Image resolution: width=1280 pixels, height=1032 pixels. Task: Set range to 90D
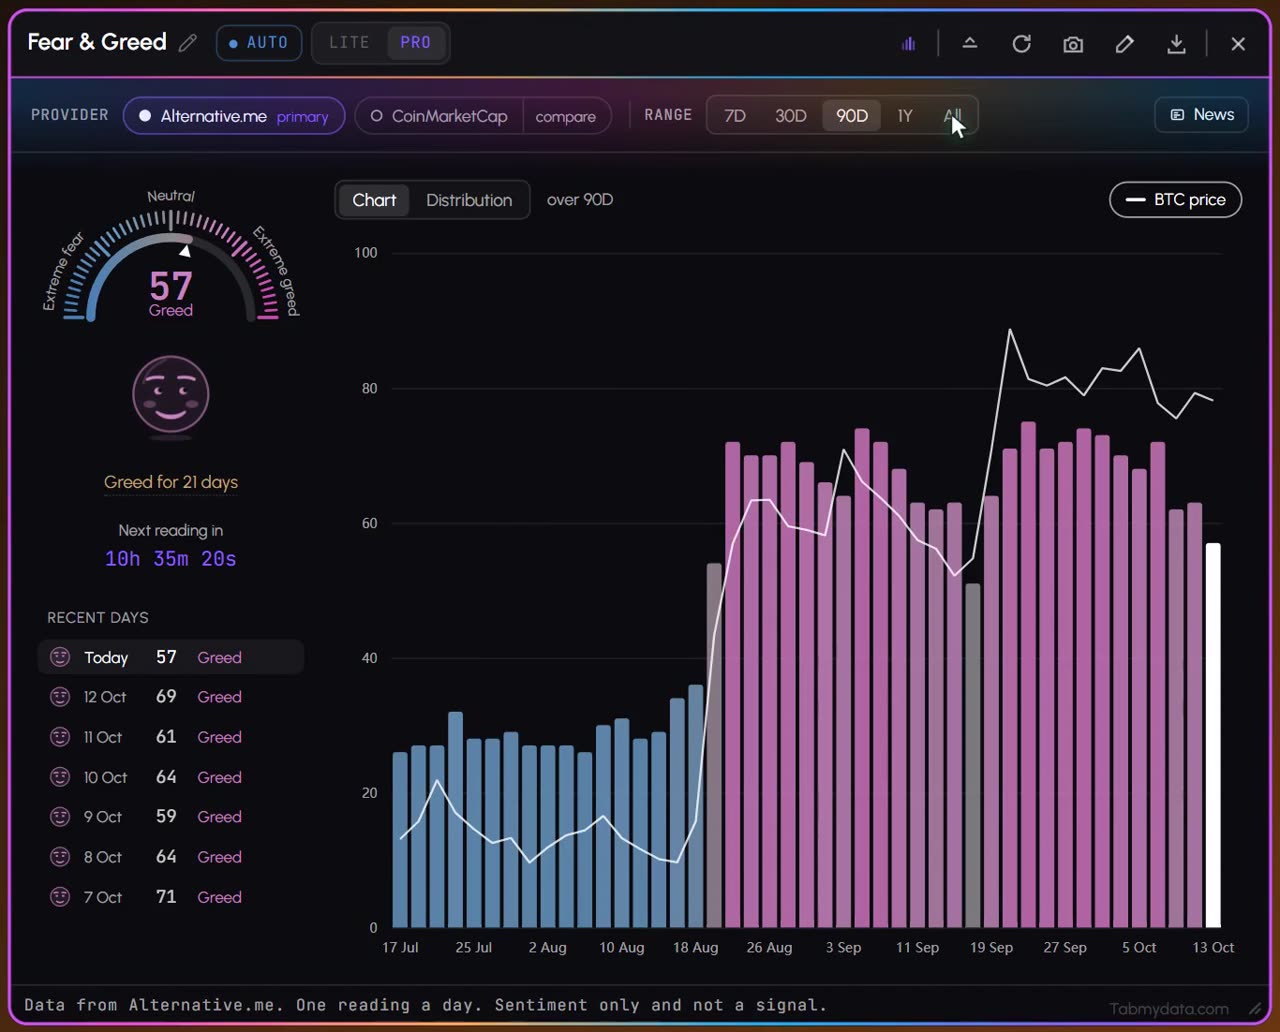coord(852,116)
